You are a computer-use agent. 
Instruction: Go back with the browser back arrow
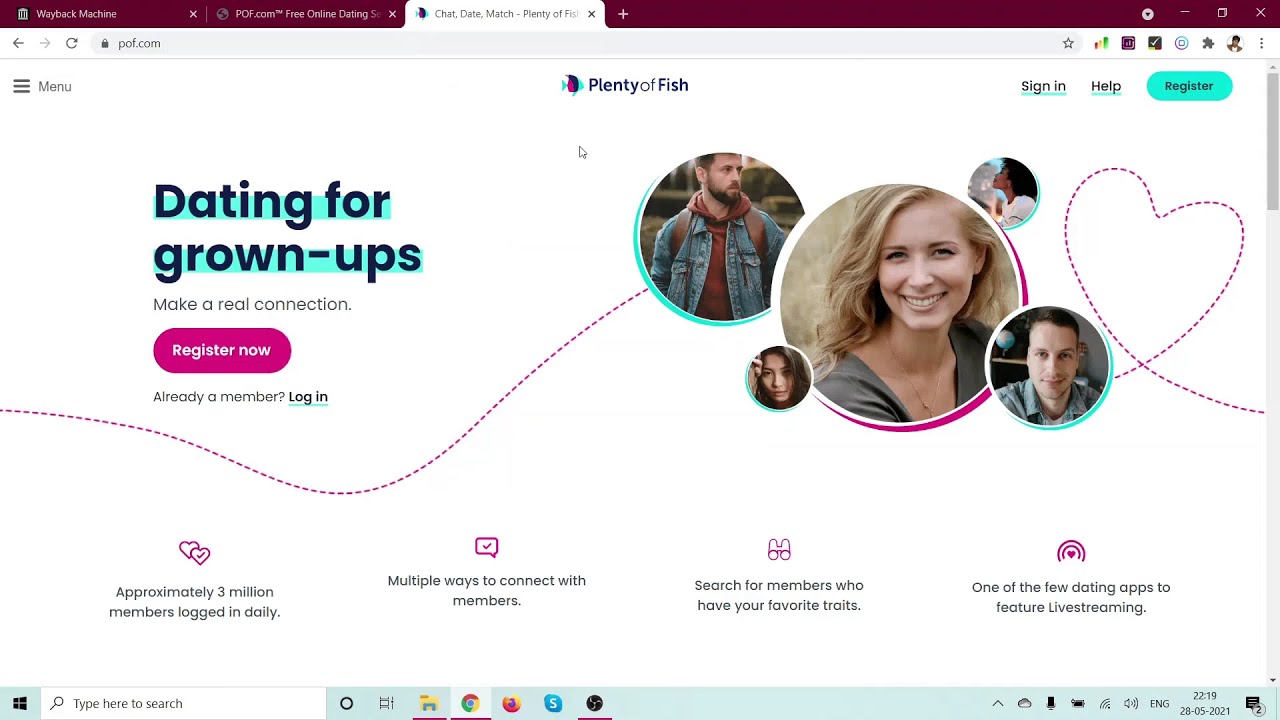click(18, 43)
